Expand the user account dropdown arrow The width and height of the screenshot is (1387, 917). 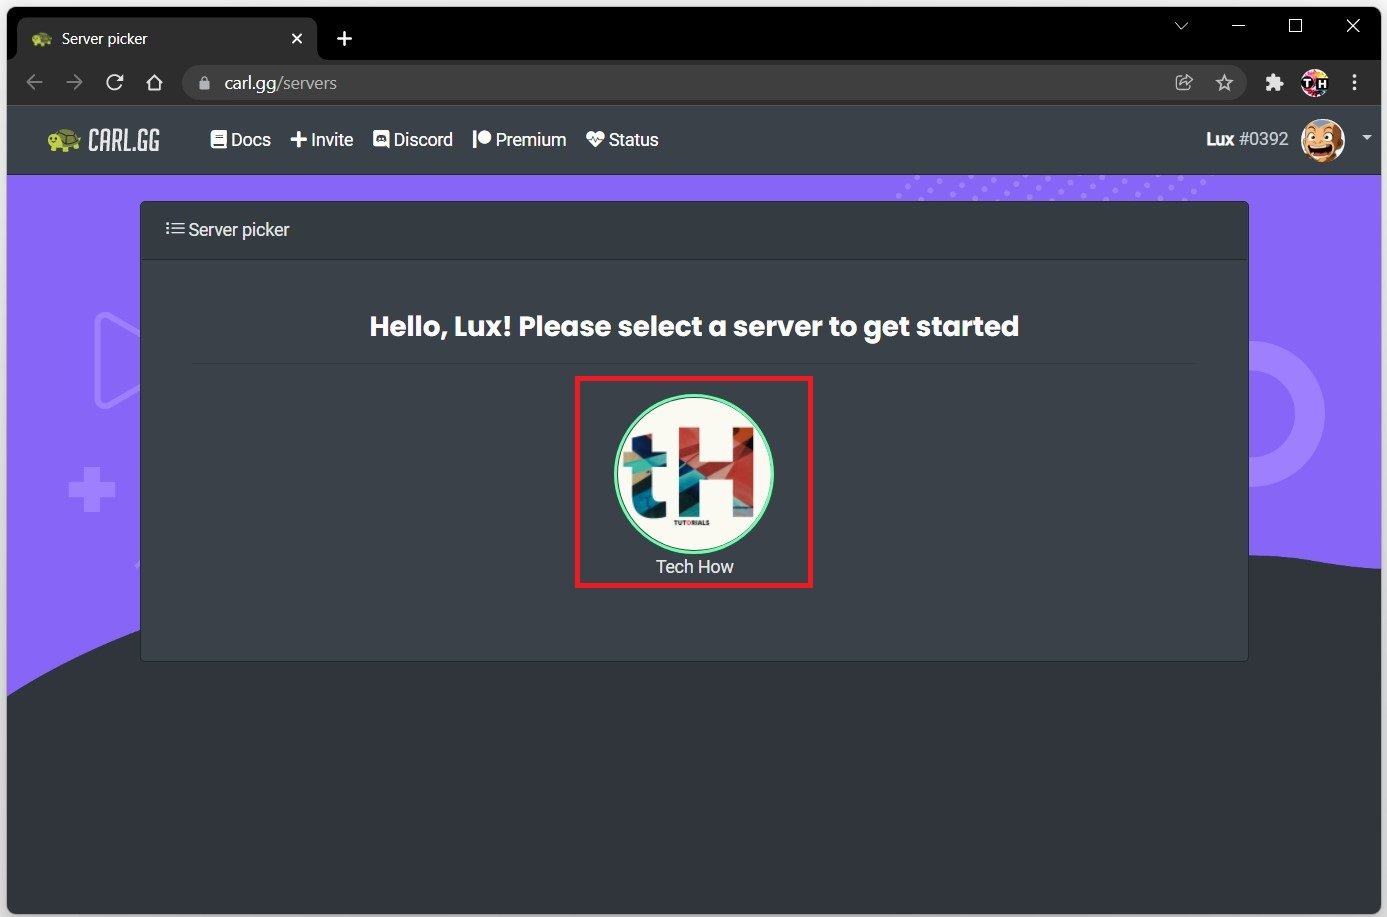click(x=1366, y=138)
